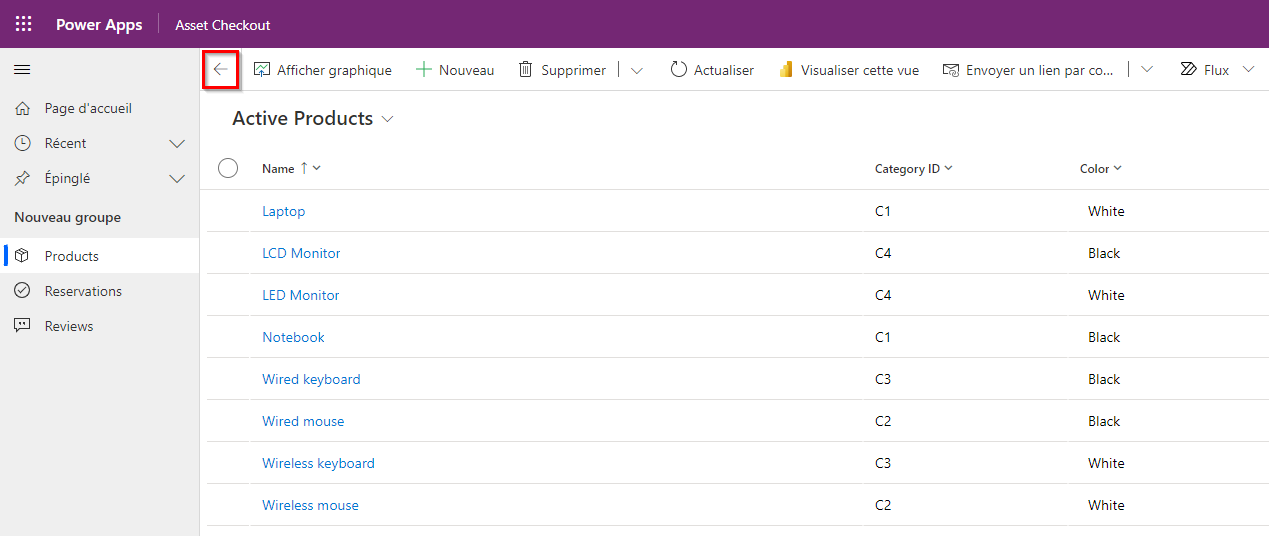Click the Nouveau groupe heading
The height and width of the screenshot is (536, 1269).
(x=67, y=217)
